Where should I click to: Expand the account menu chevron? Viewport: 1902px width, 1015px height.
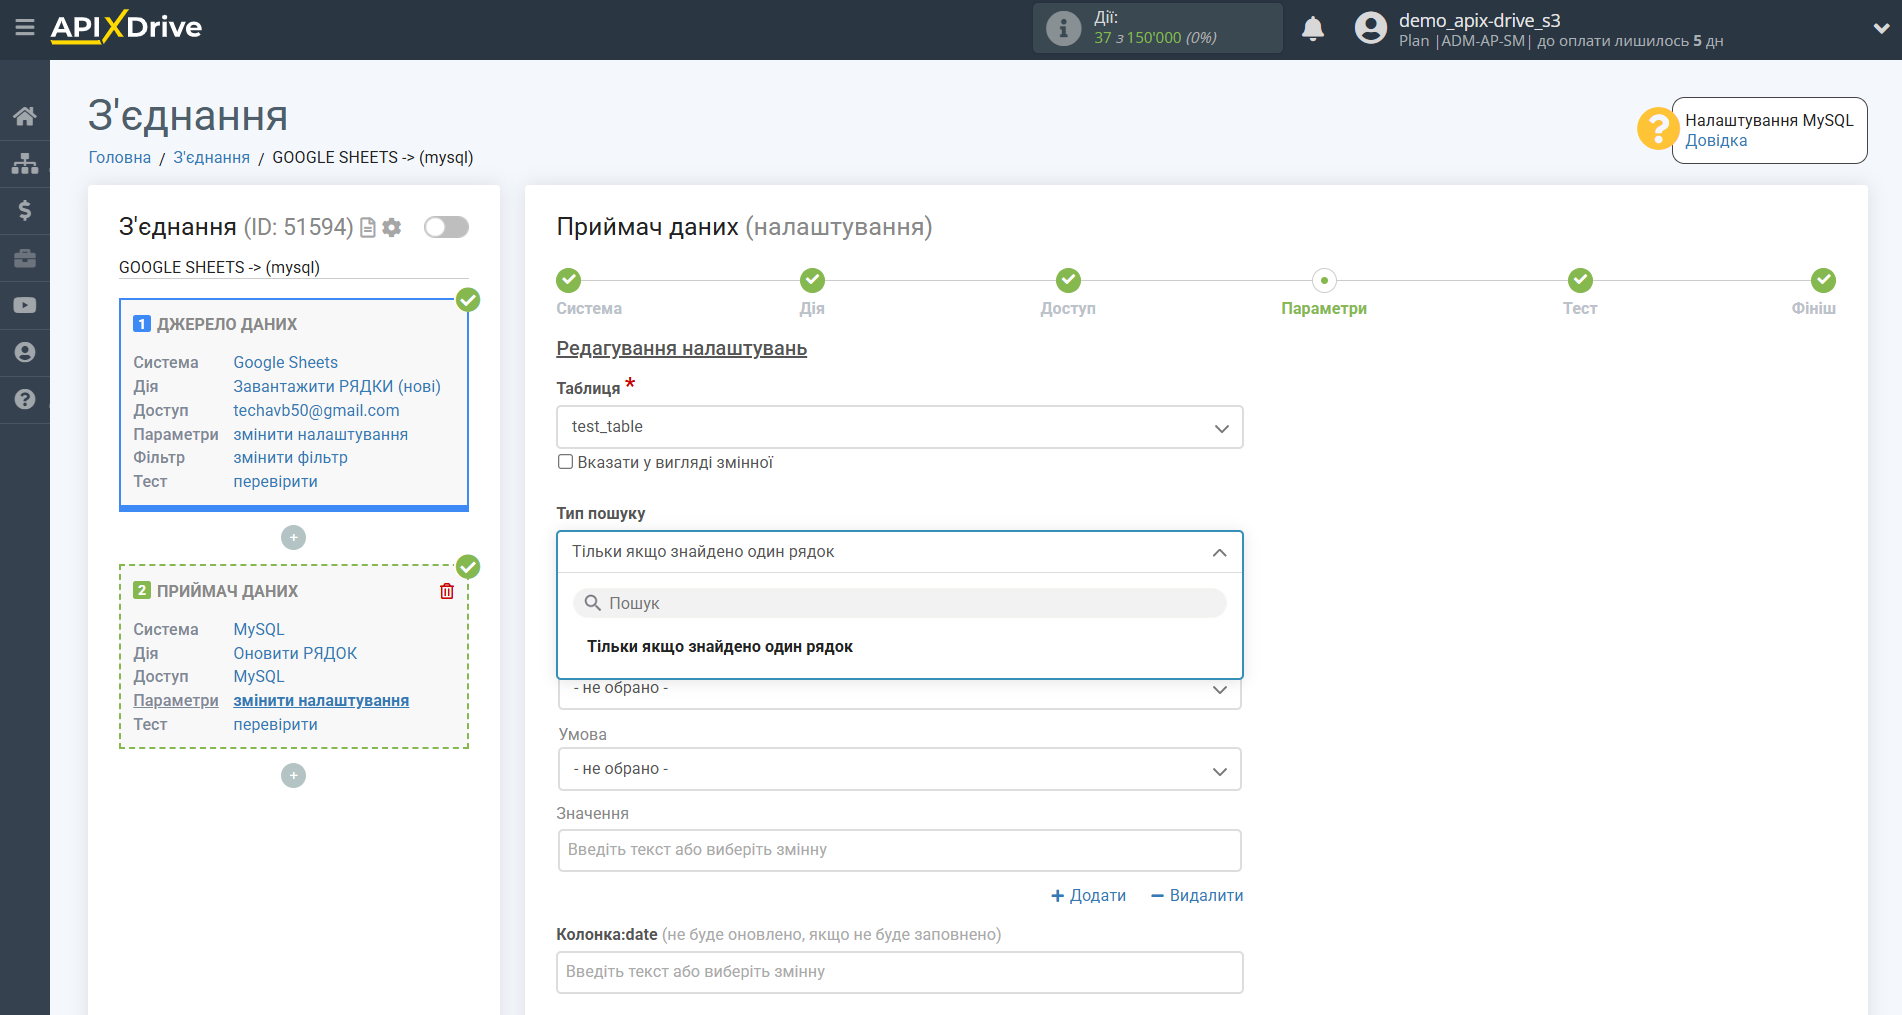(1881, 29)
